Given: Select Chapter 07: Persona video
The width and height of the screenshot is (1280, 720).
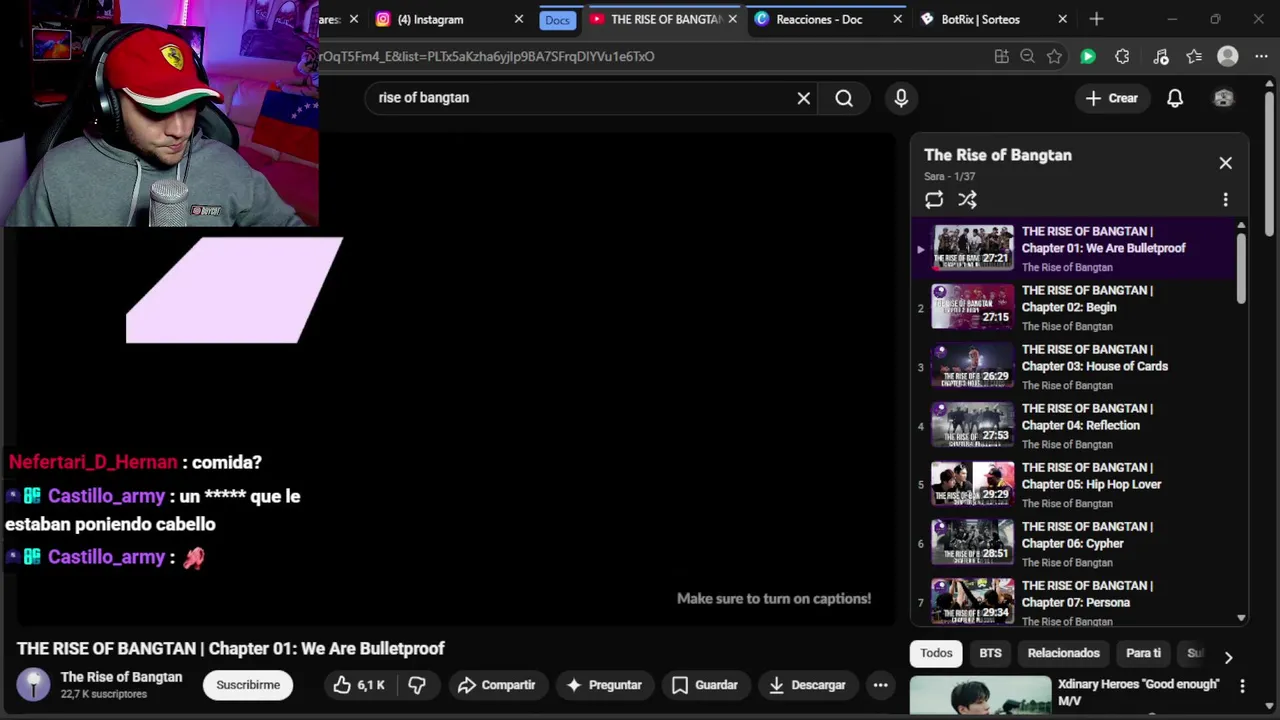Looking at the screenshot, I should 1074,600.
